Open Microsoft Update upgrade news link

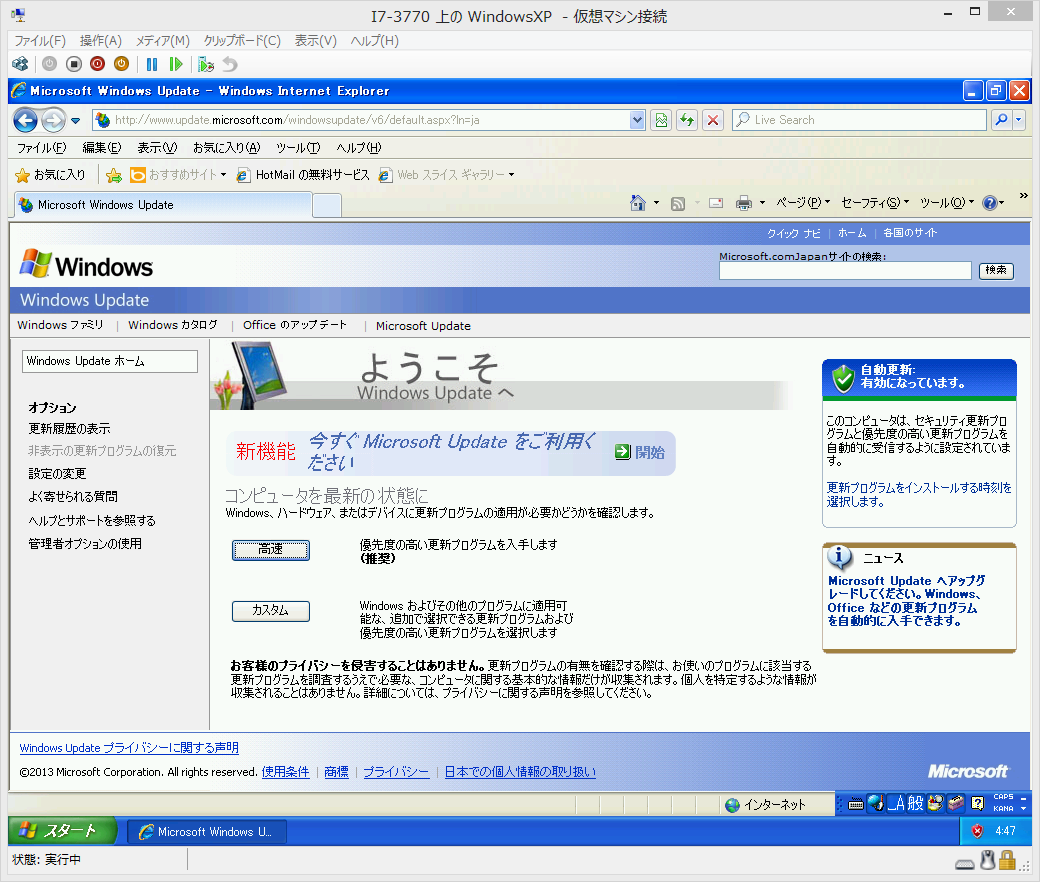(907, 601)
